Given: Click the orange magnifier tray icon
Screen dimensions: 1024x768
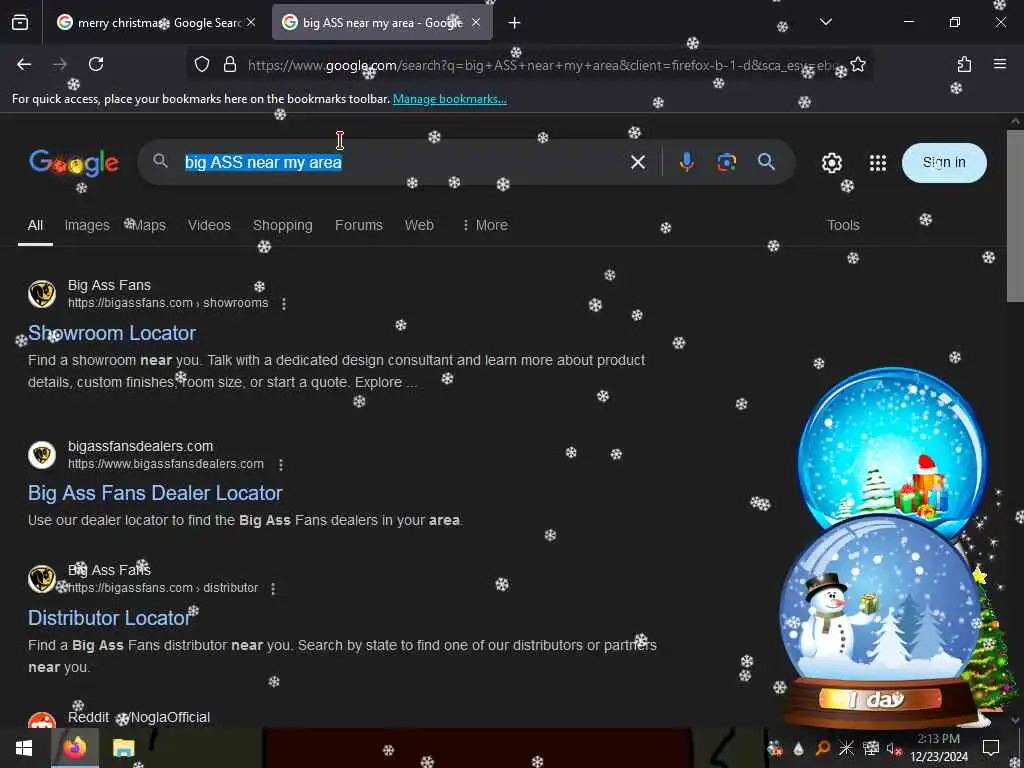Looking at the screenshot, I should point(823,748).
